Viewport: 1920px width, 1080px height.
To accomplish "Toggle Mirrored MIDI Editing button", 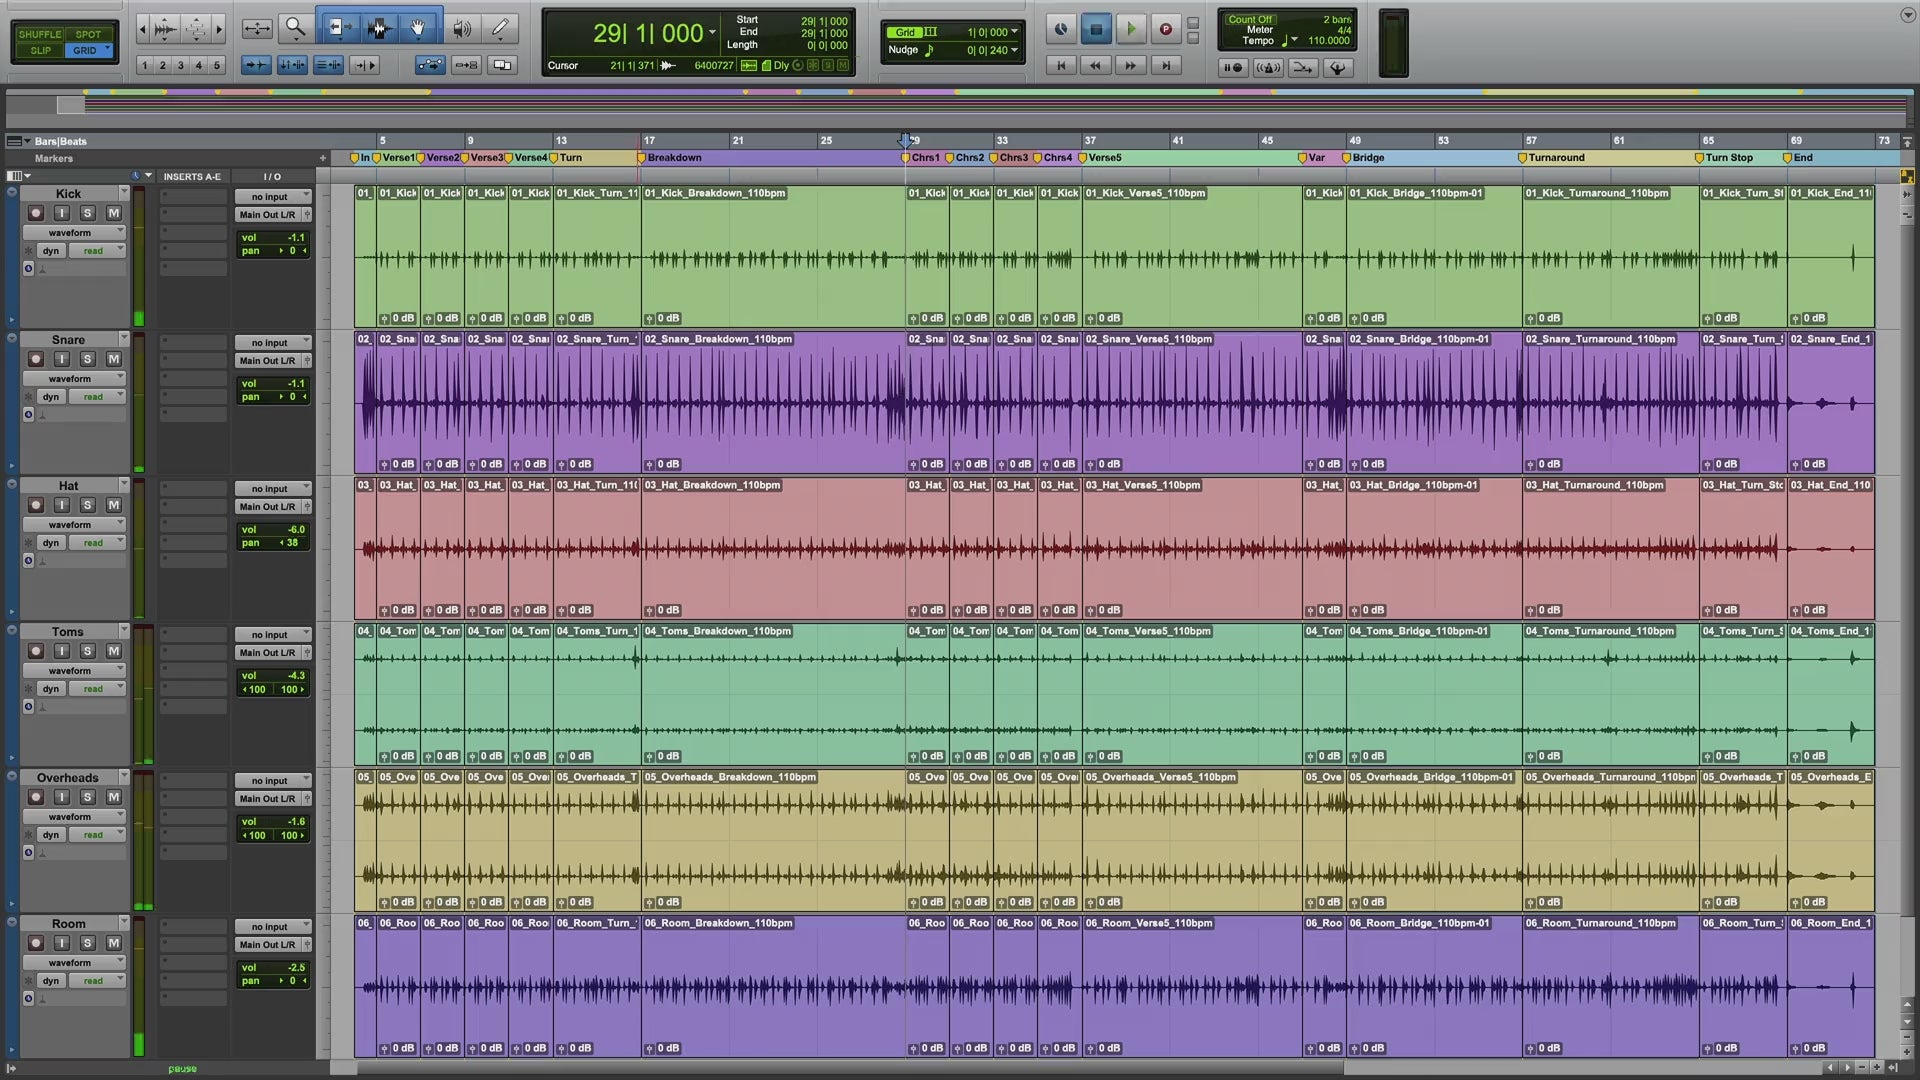I will pos(466,65).
